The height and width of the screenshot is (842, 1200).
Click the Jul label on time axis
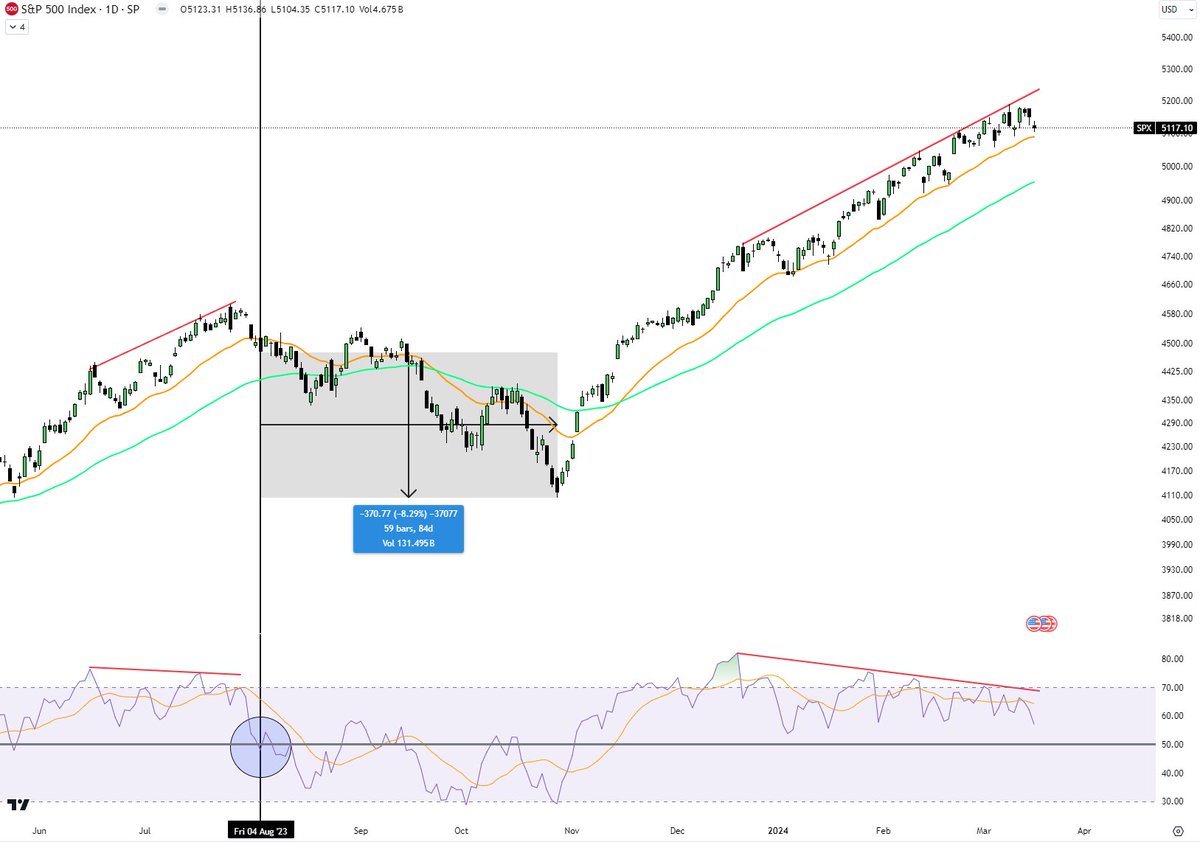coord(146,830)
